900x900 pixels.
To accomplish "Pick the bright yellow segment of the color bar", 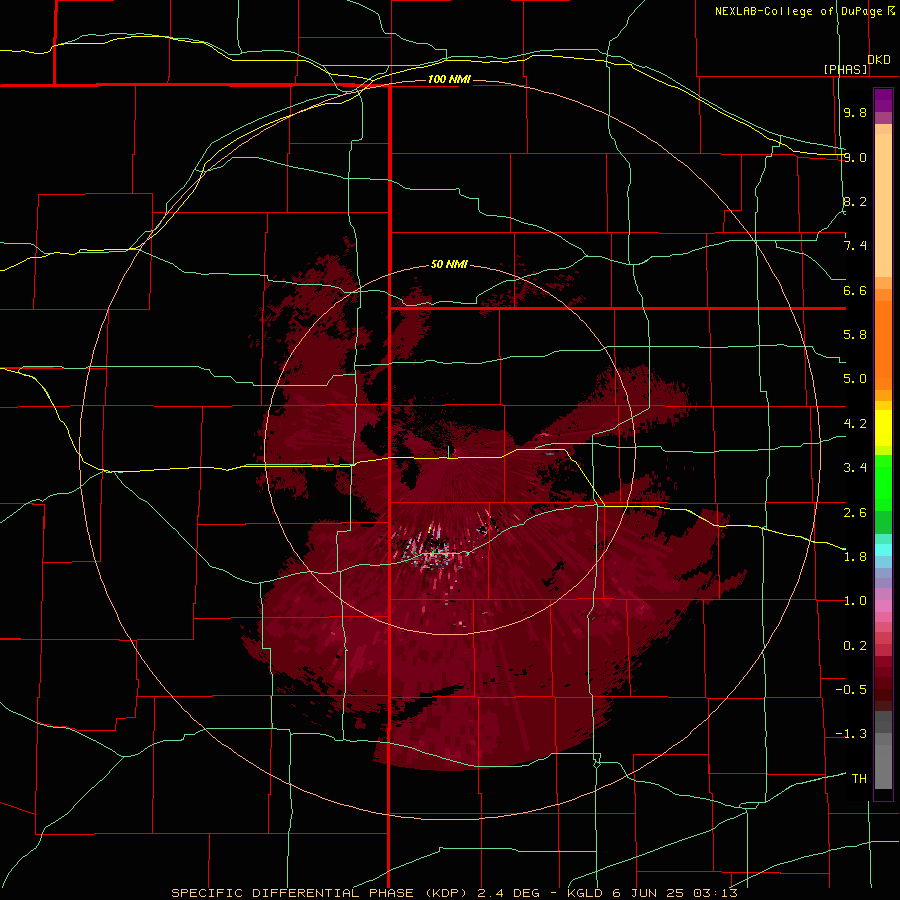I will point(883,428).
